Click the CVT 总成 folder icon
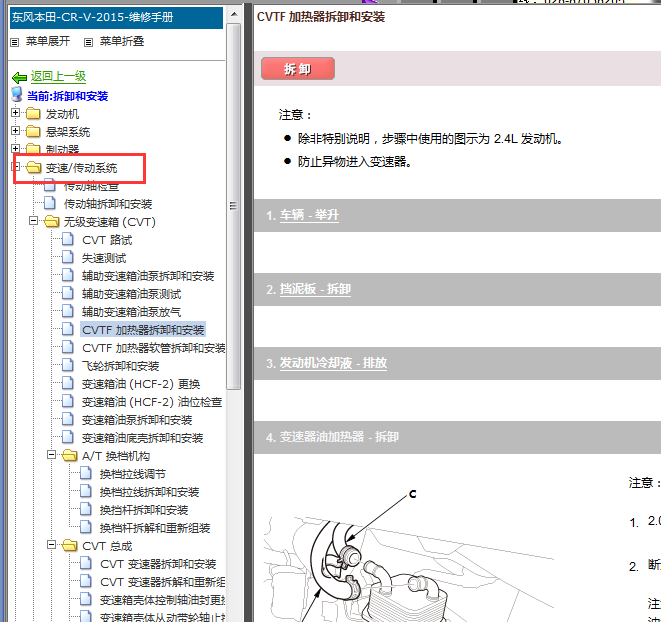Image resolution: width=661 pixels, height=622 pixels. coord(70,546)
